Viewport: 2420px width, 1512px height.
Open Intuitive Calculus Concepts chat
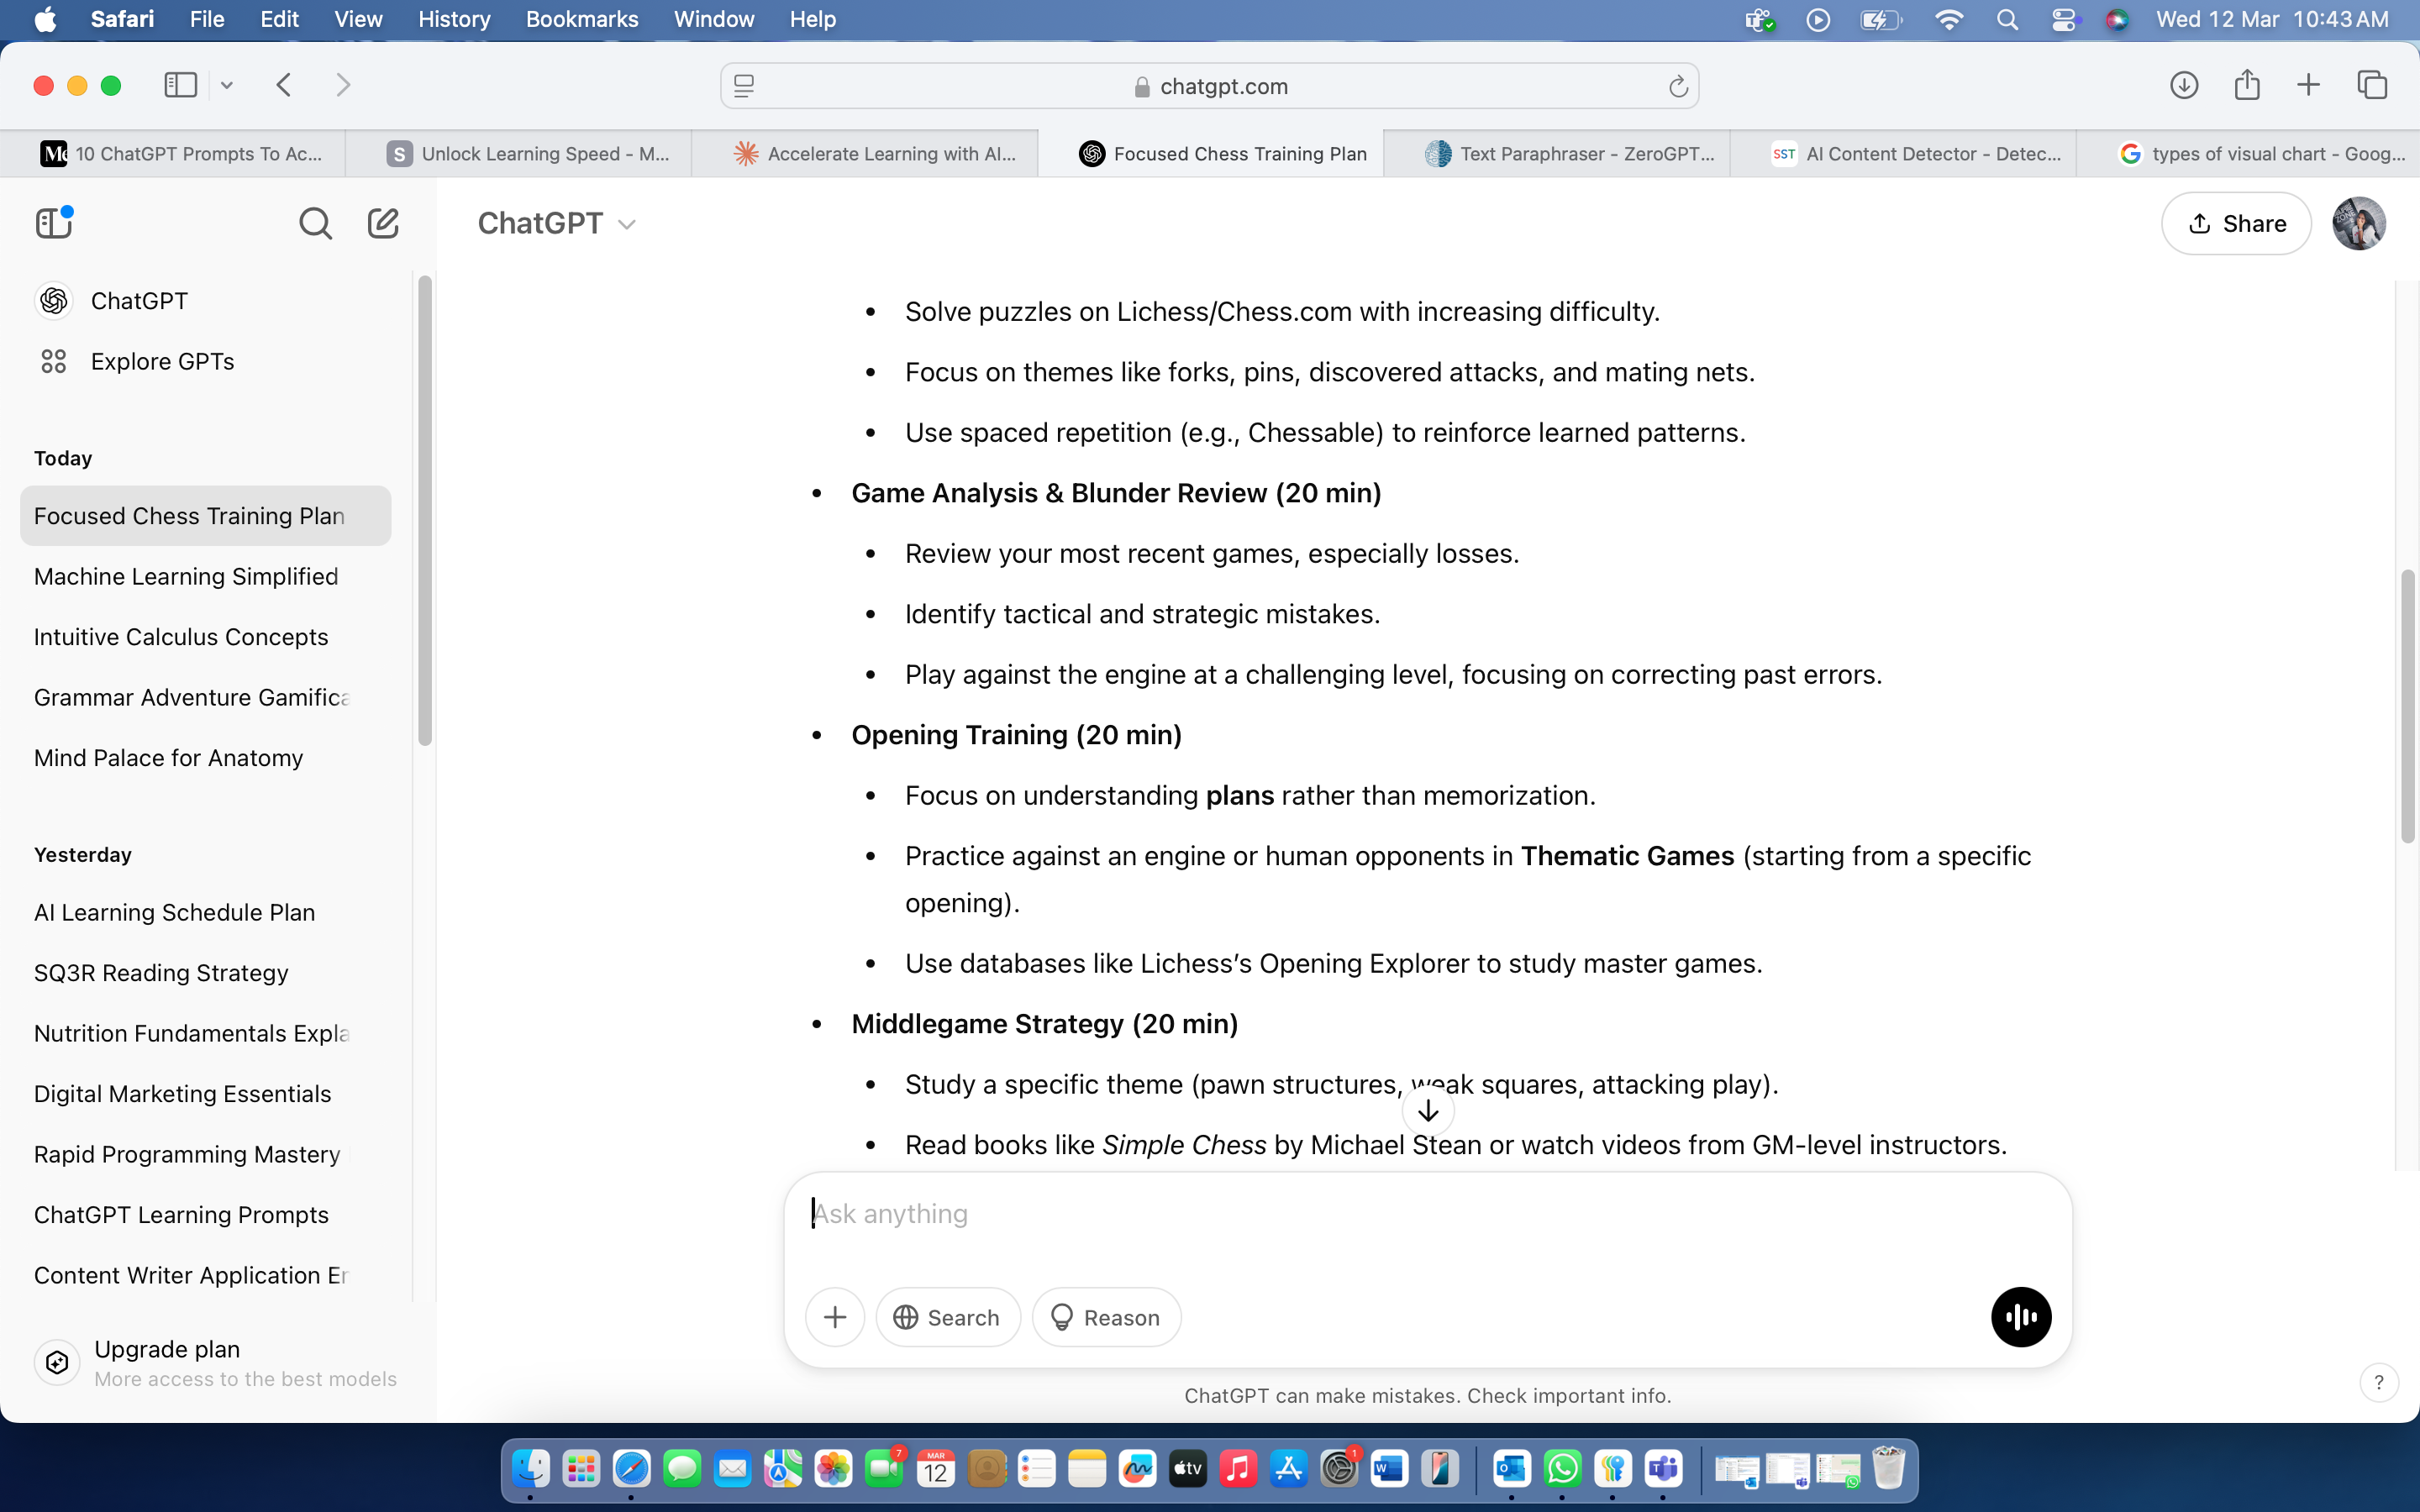[205, 637]
